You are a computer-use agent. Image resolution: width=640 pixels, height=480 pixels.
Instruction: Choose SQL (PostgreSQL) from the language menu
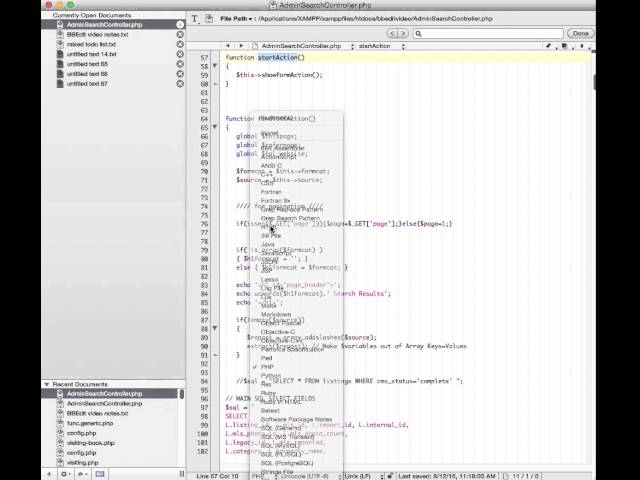287,463
